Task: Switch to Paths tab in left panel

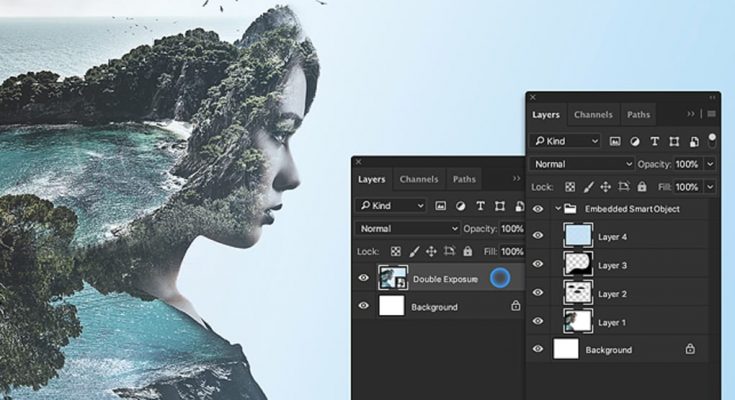Action: click(464, 179)
